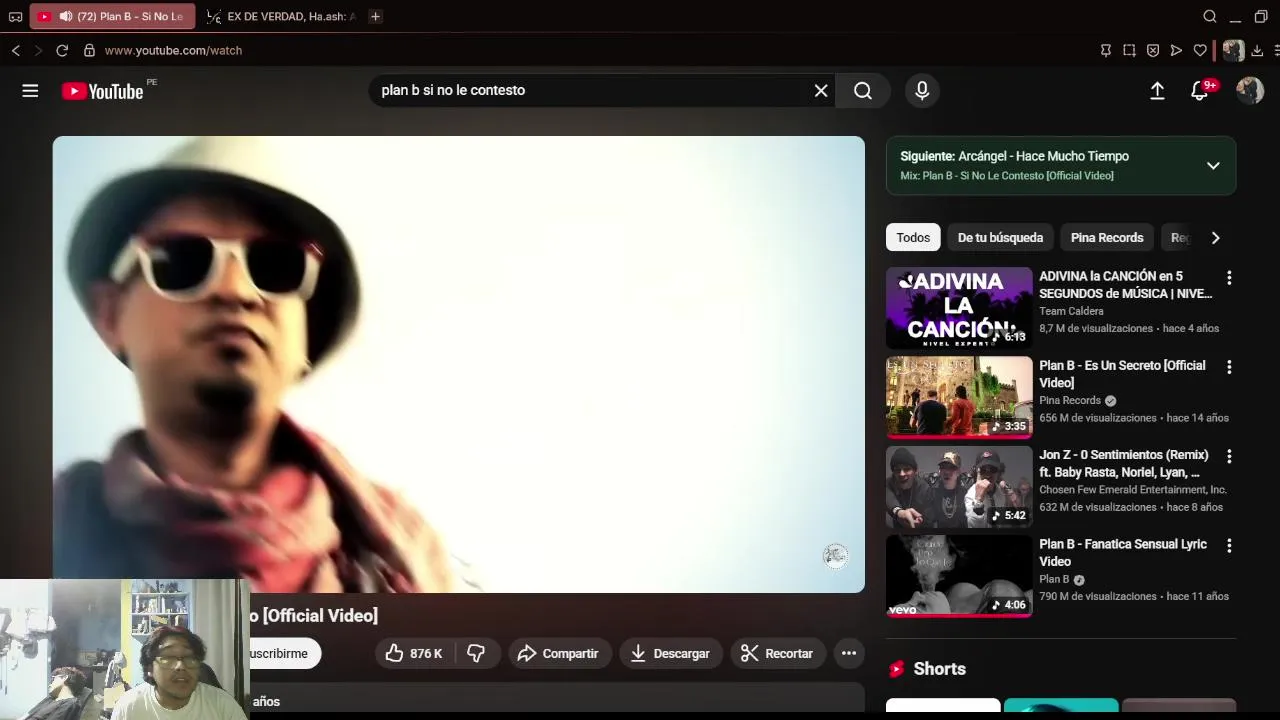This screenshot has height=720, width=1280.
Task: Open options for Es Un Secreto video
Action: tap(1229, 367)
